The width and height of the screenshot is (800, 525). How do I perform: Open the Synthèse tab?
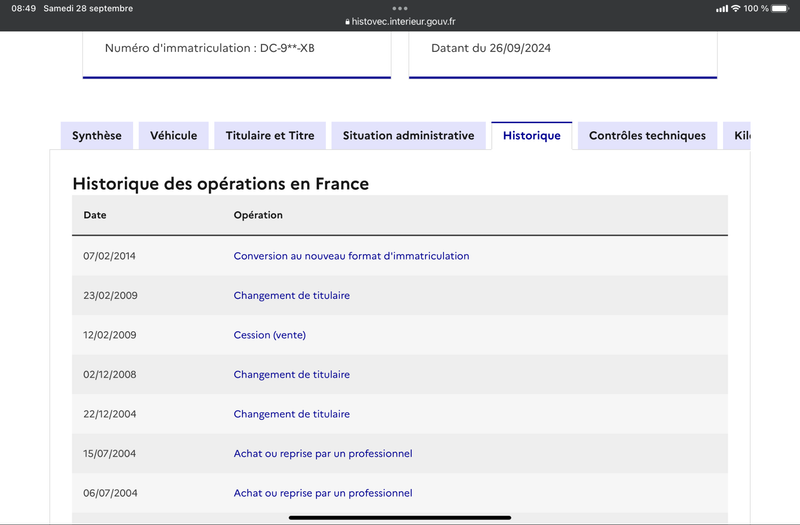96,135
